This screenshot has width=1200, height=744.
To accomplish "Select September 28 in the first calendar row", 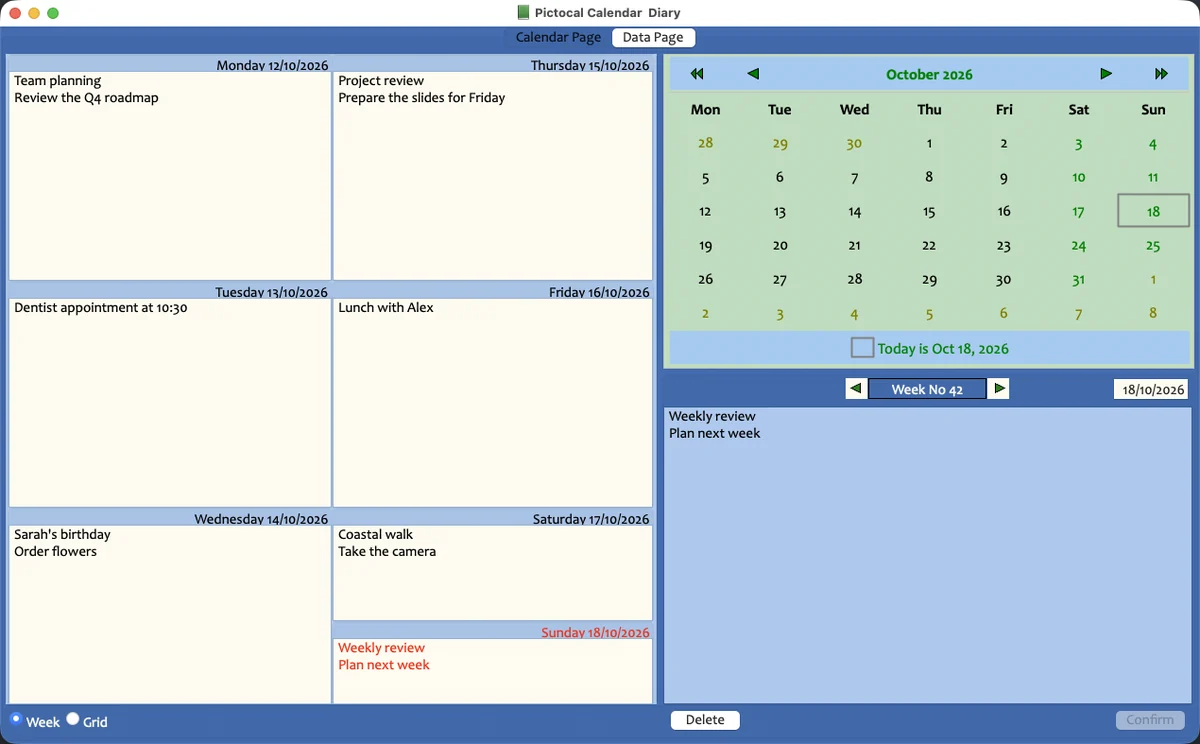I will click(705, 143).
